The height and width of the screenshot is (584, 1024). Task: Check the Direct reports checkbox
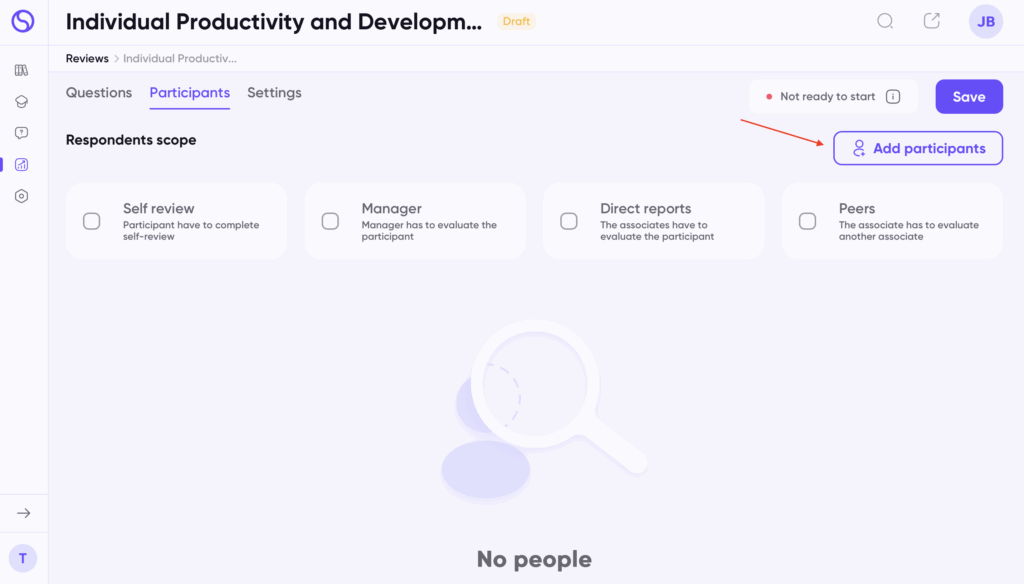coord(569,221)
